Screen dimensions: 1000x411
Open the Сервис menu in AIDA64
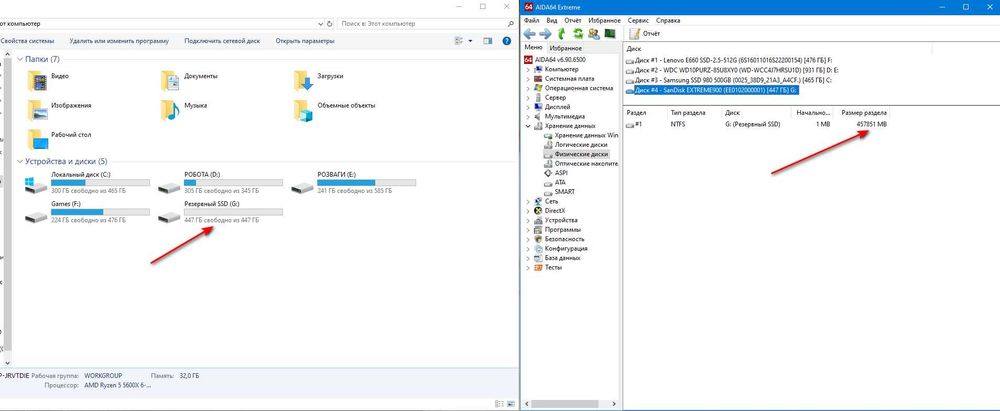click(638, 20)
